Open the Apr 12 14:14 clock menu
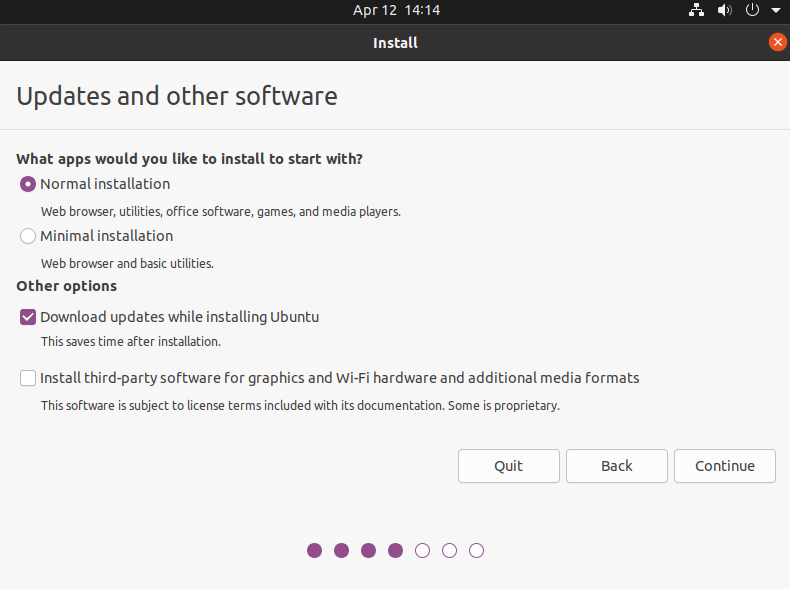Viewport: 790px width, 589px height. coord(396,10)
